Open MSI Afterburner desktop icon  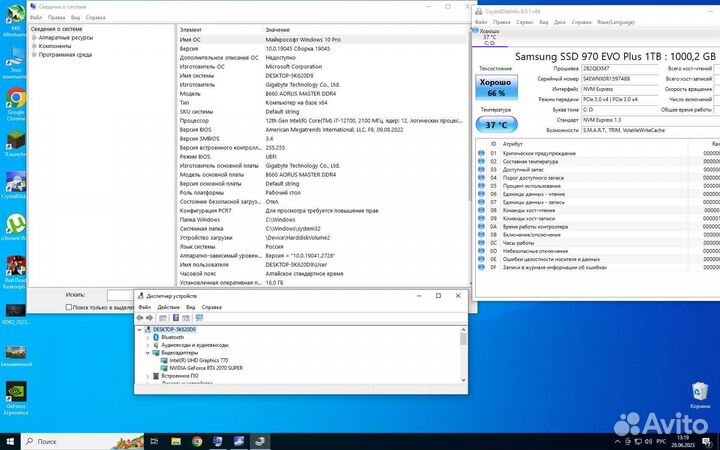[15, 19]
